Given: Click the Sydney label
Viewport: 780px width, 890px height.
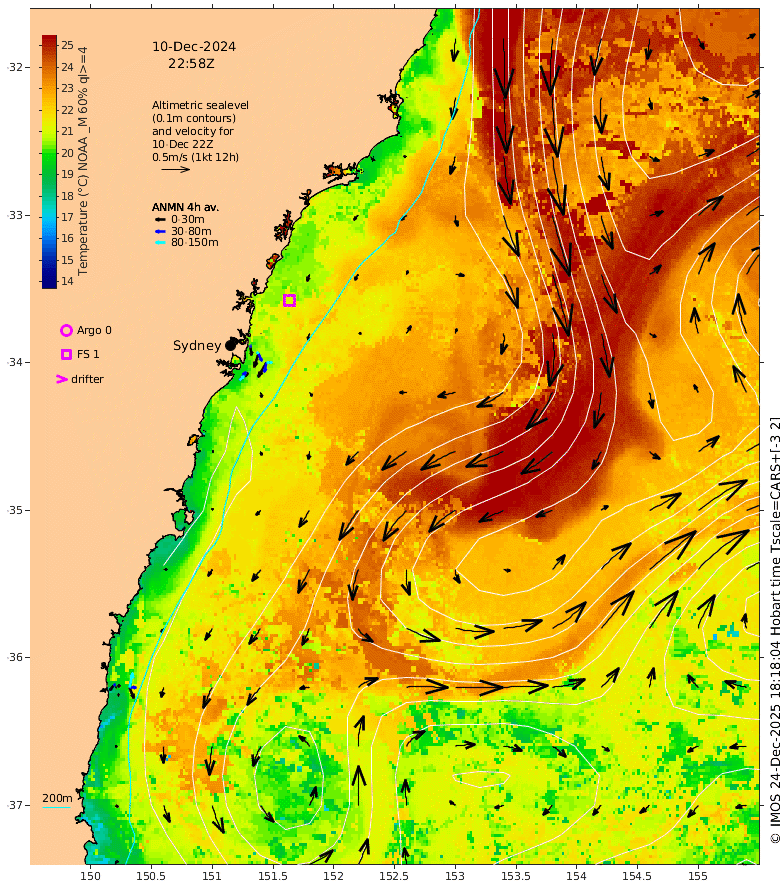Looking at the screenshot, I should pyautogui.click(x=197, y=346).
